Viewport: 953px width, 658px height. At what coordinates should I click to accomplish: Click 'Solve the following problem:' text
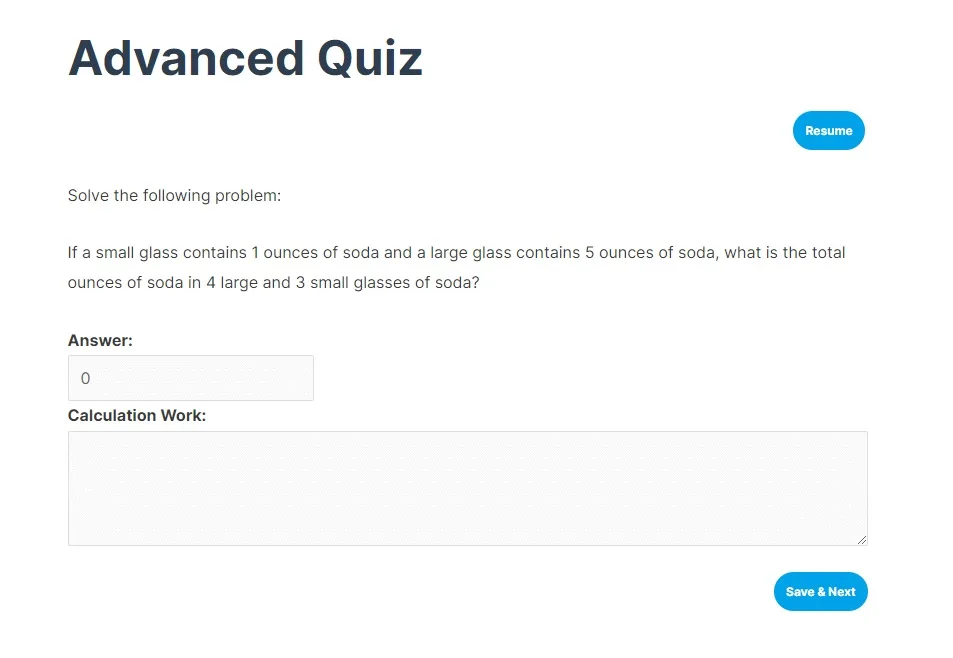click(x=174, y=195)
